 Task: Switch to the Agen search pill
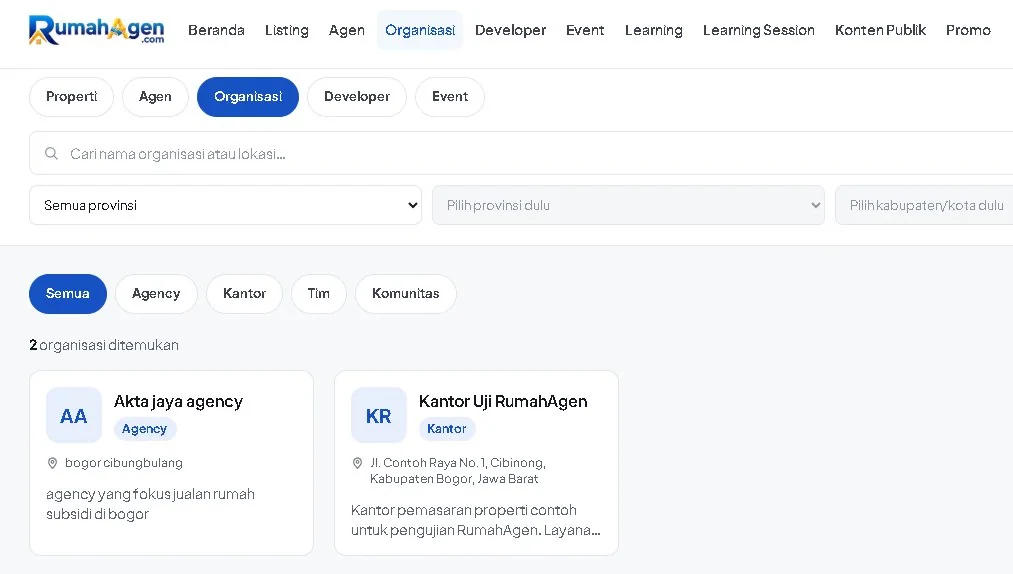tap(155, 97)
